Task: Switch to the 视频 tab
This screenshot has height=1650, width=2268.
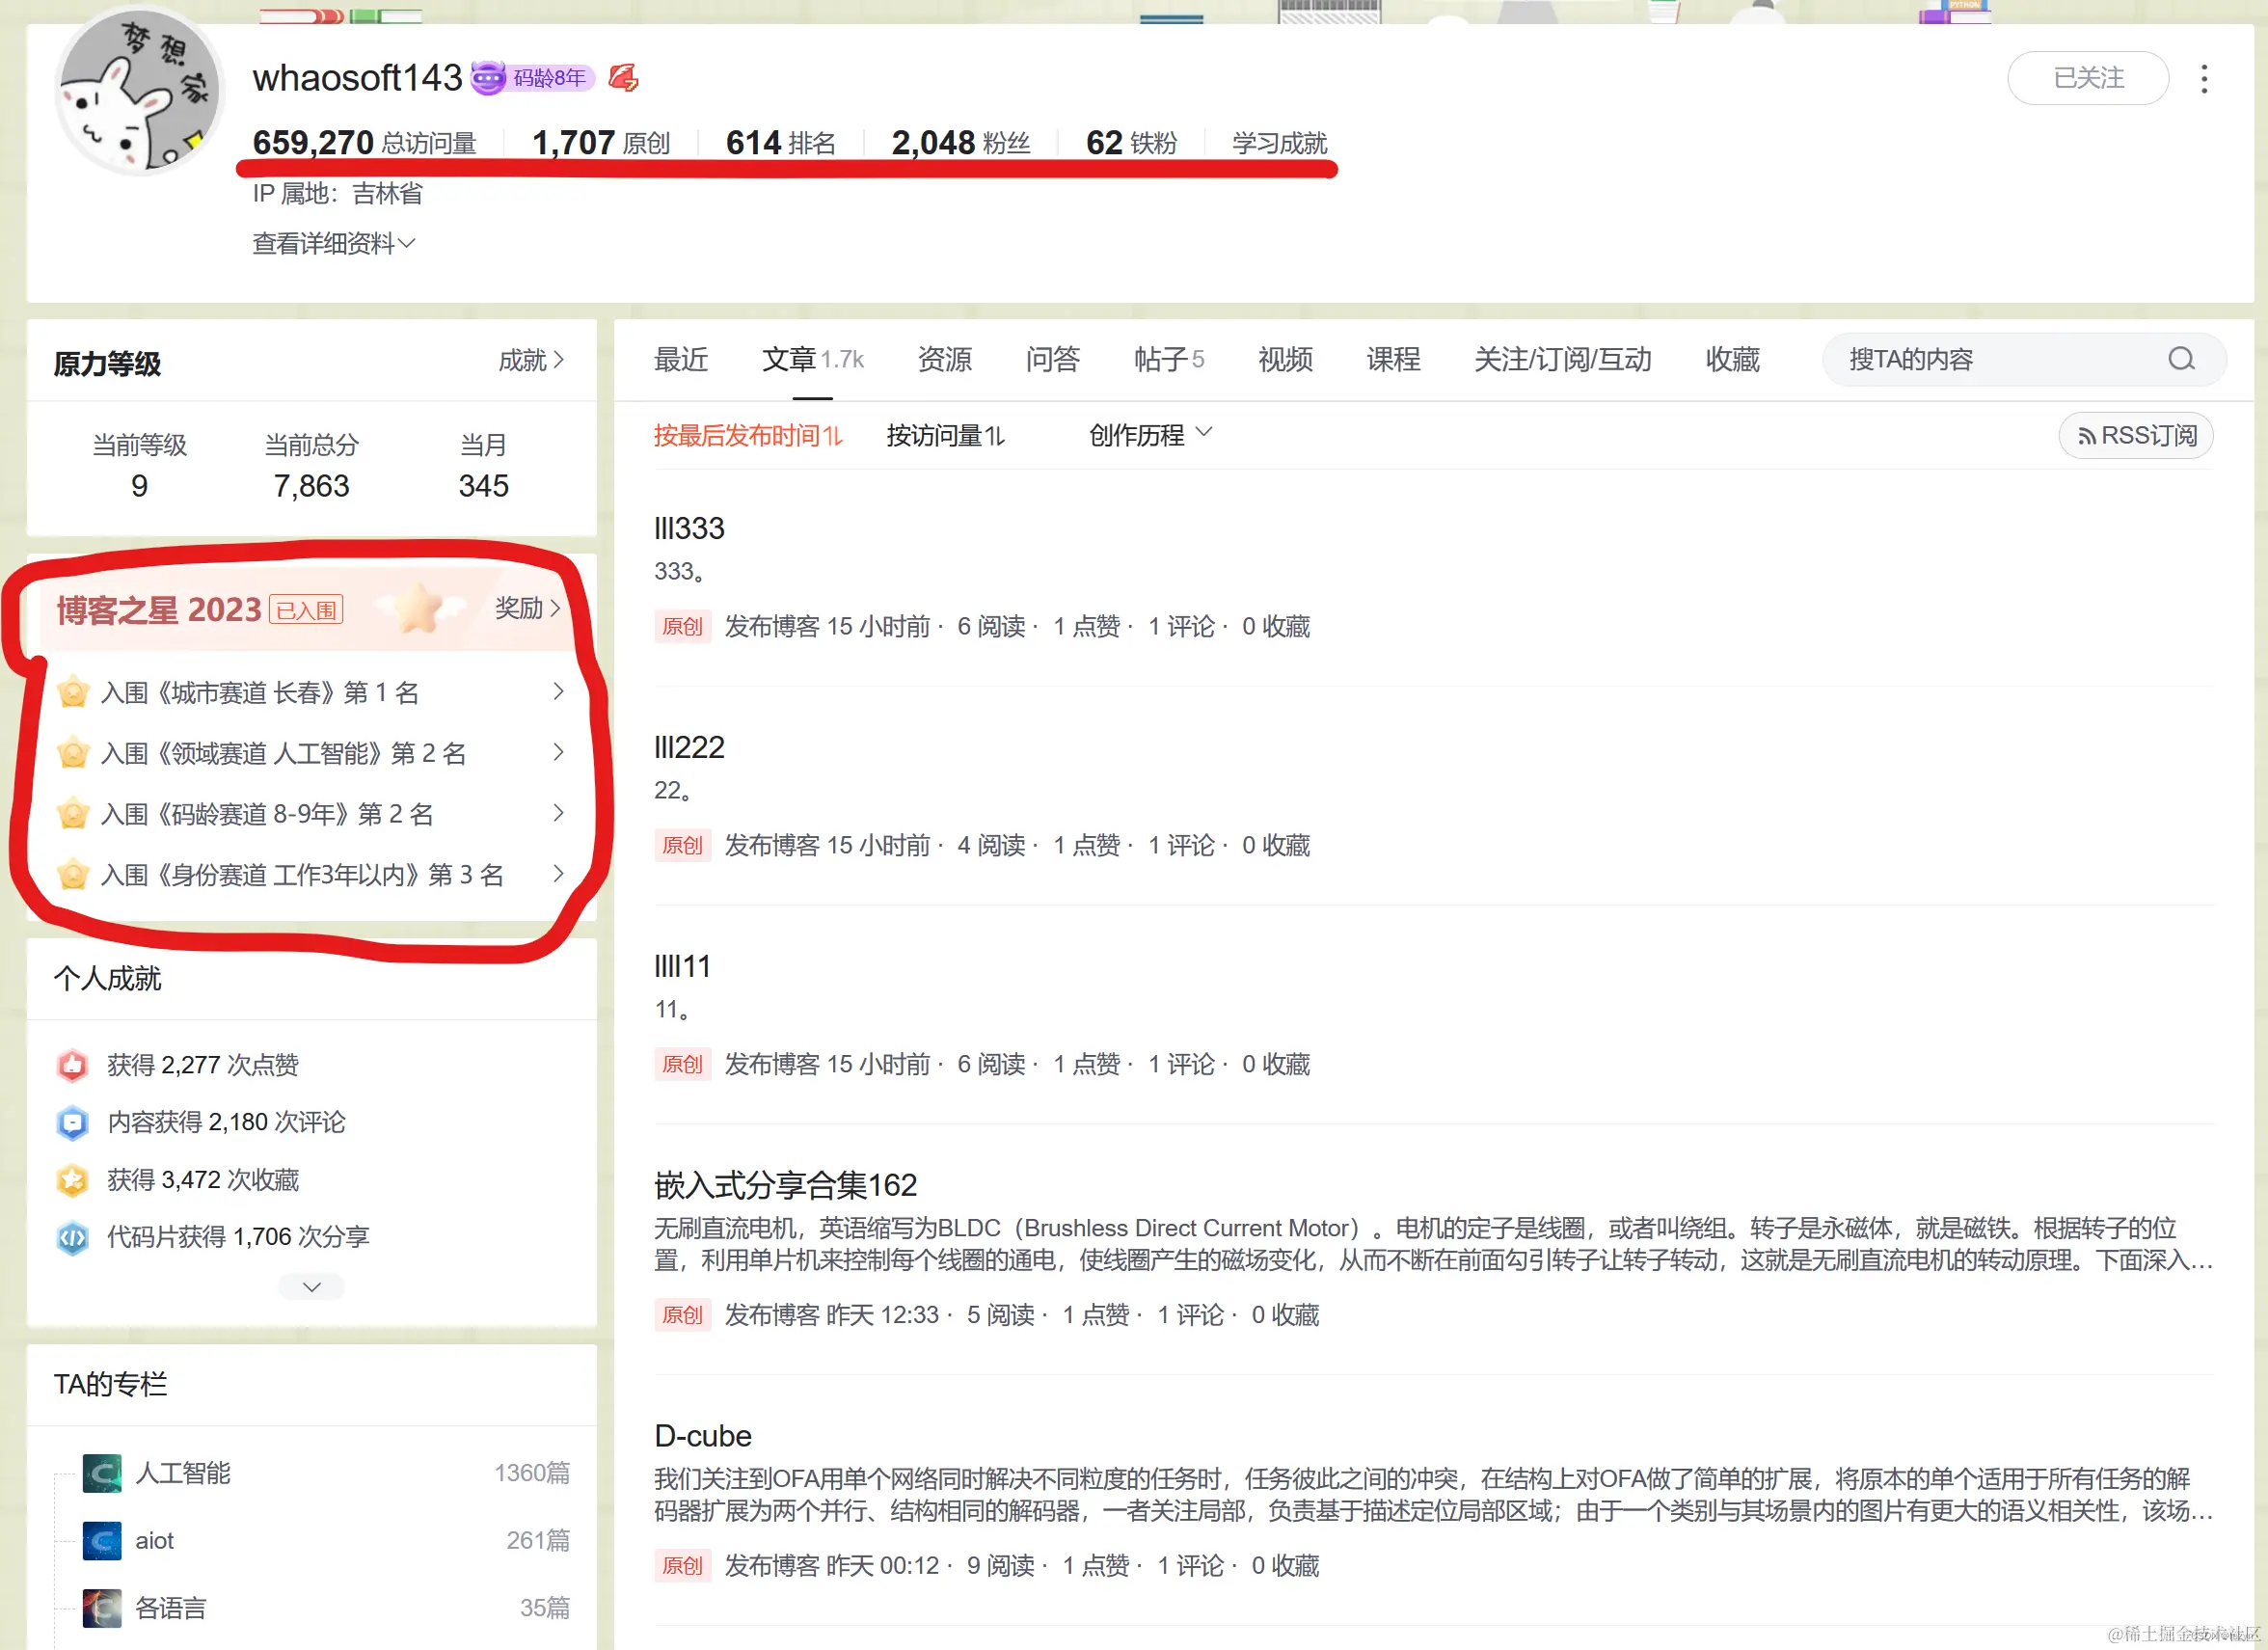Action: point(1285,359)
